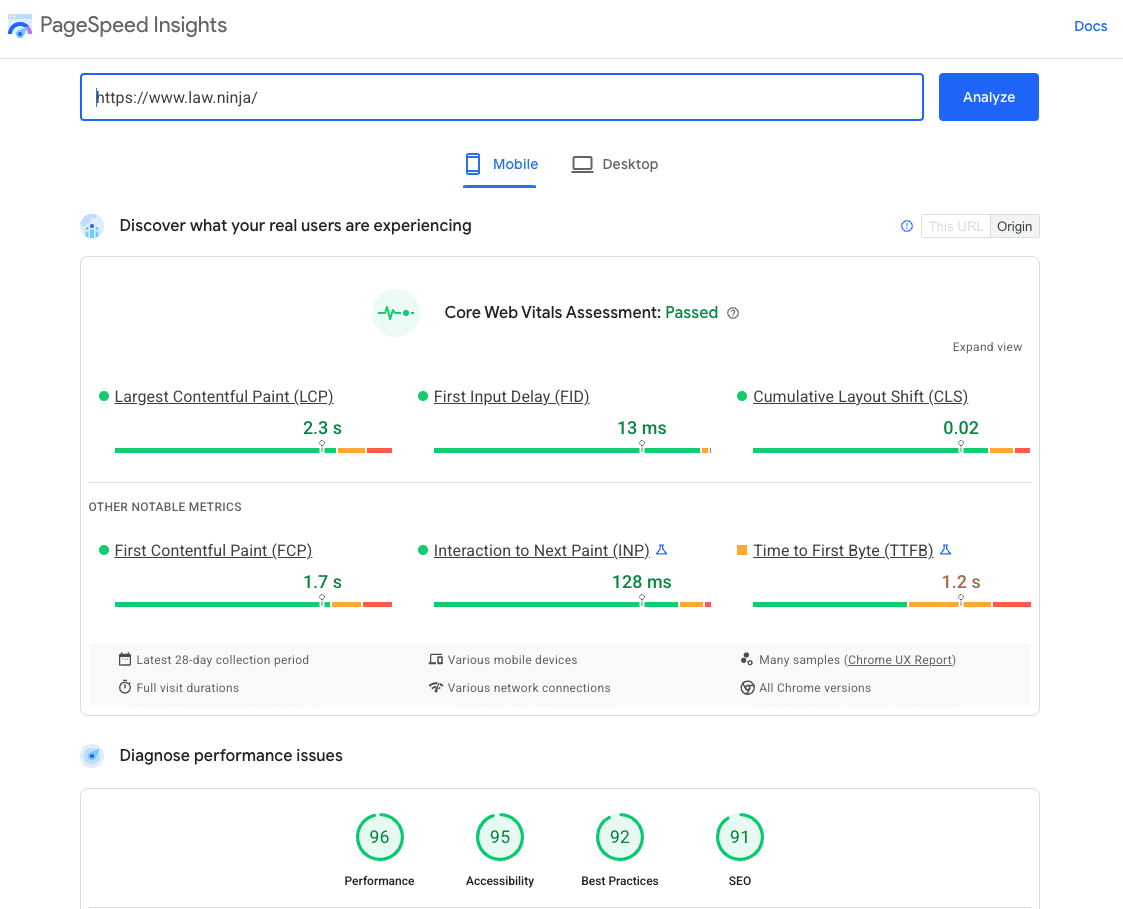
Task: Click the 2.3 s LCP value
Action: [322, 428]
